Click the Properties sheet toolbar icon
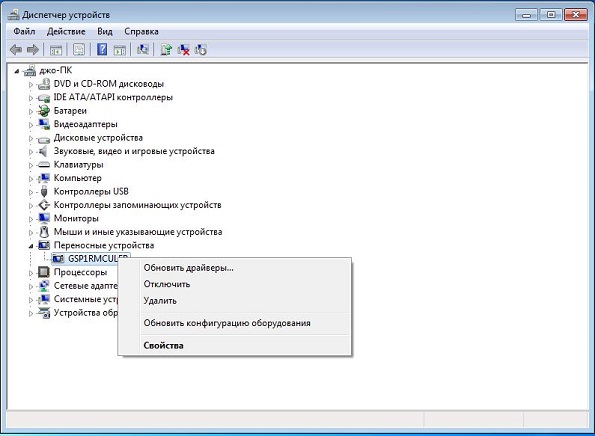Screen dimensions: 595x436 (x=79, y=50)
